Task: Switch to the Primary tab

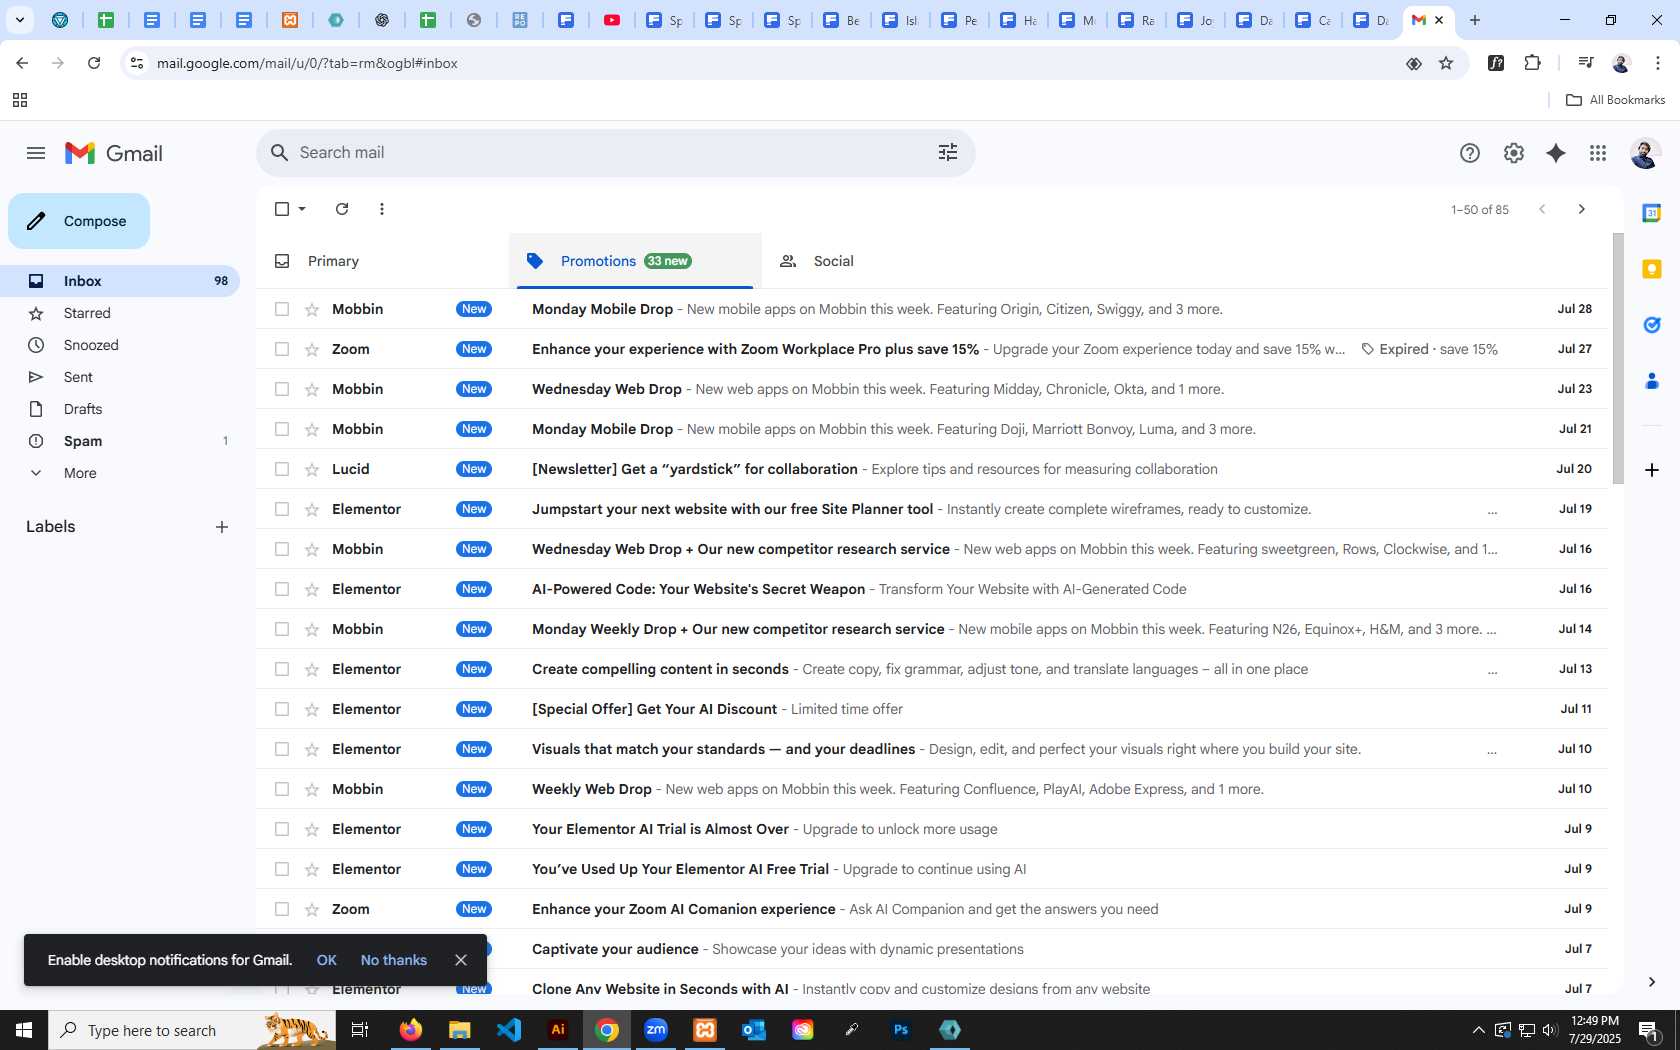Action: point(382,261)
